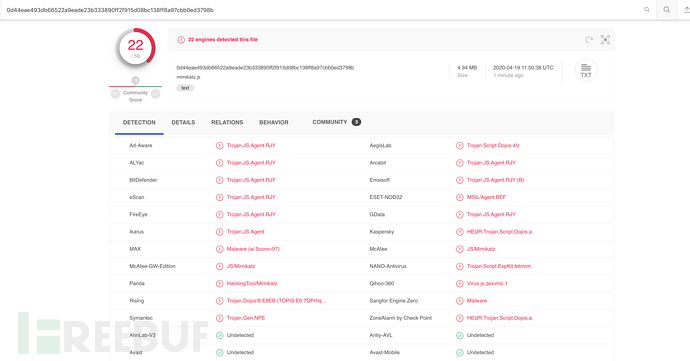Click the HackingTool/Mimikatz result for Panda
This screenshot has width=690, height=361.
(252, 284)
